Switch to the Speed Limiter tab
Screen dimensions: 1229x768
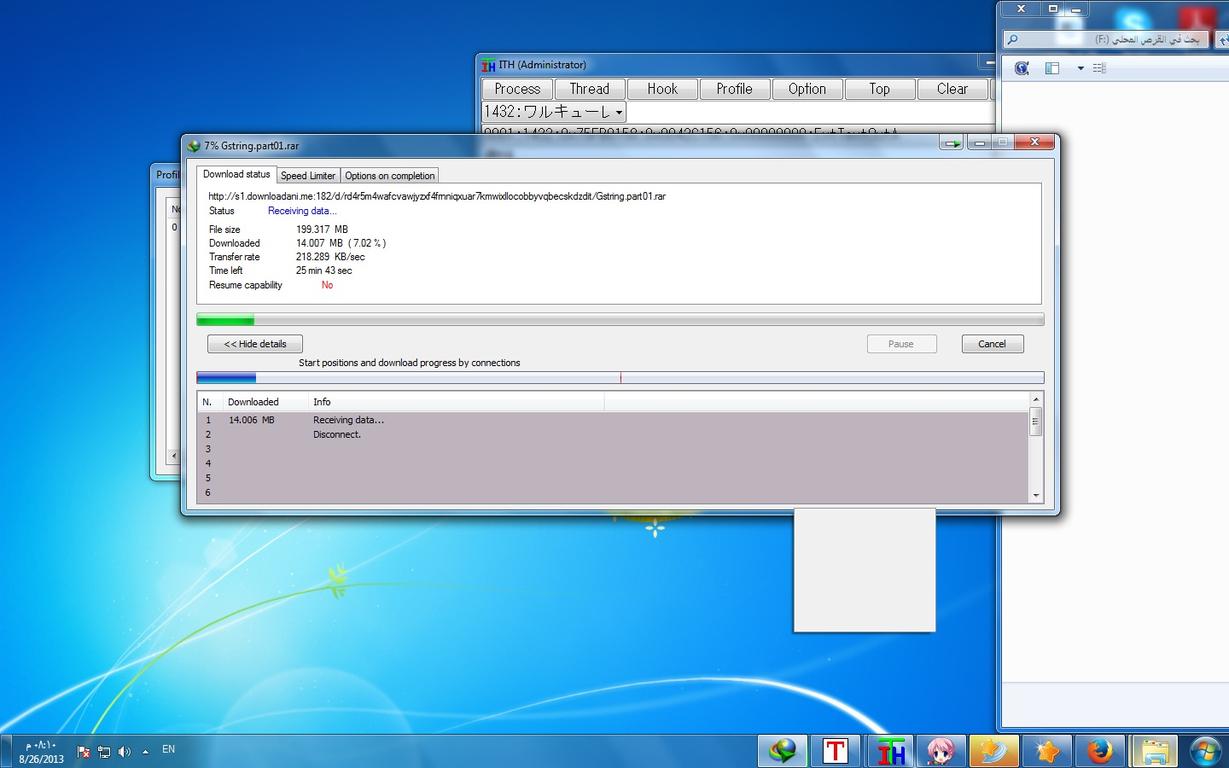pos(308,175)
